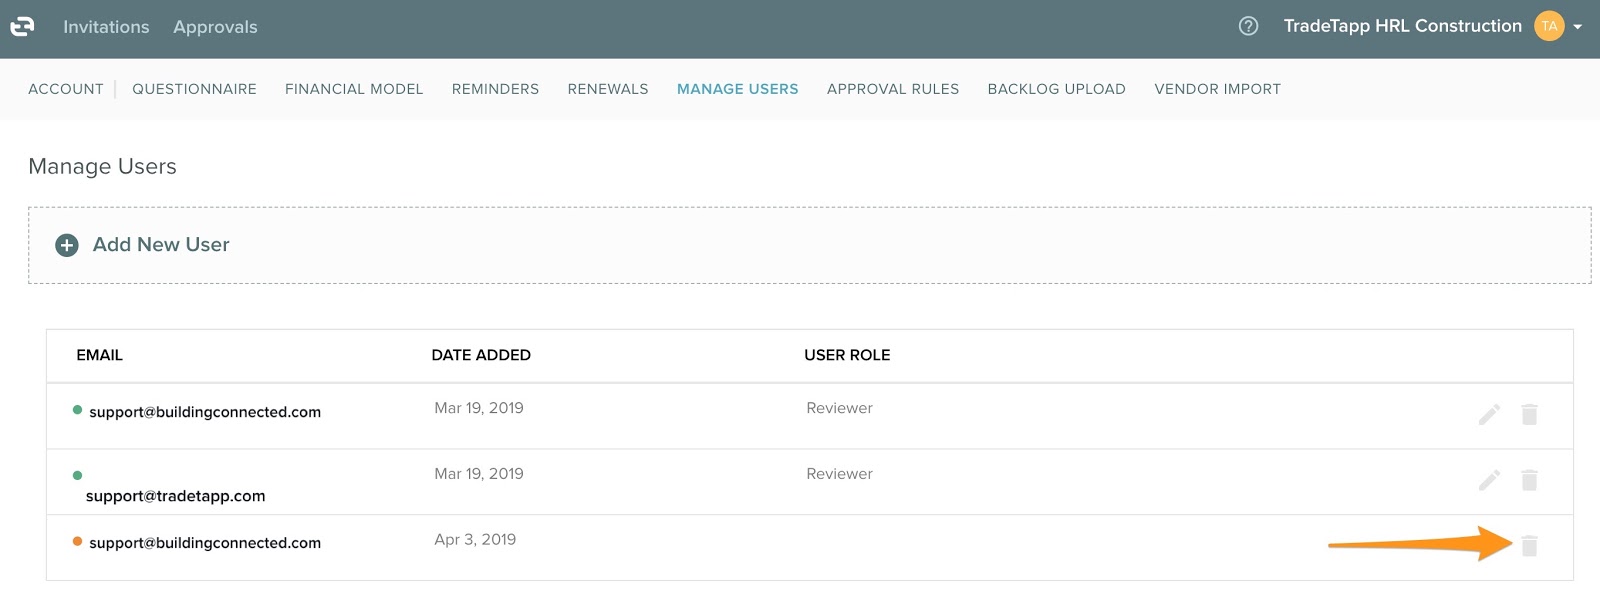Open the Approvals menu
The width and height of the screenshot is (1600, 601).
click(215, 27)
